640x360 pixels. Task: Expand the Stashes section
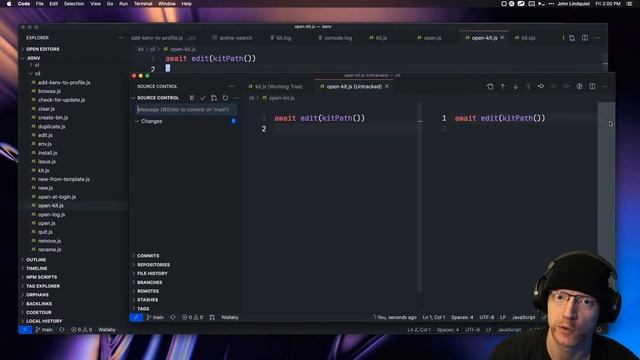point(147,300)
